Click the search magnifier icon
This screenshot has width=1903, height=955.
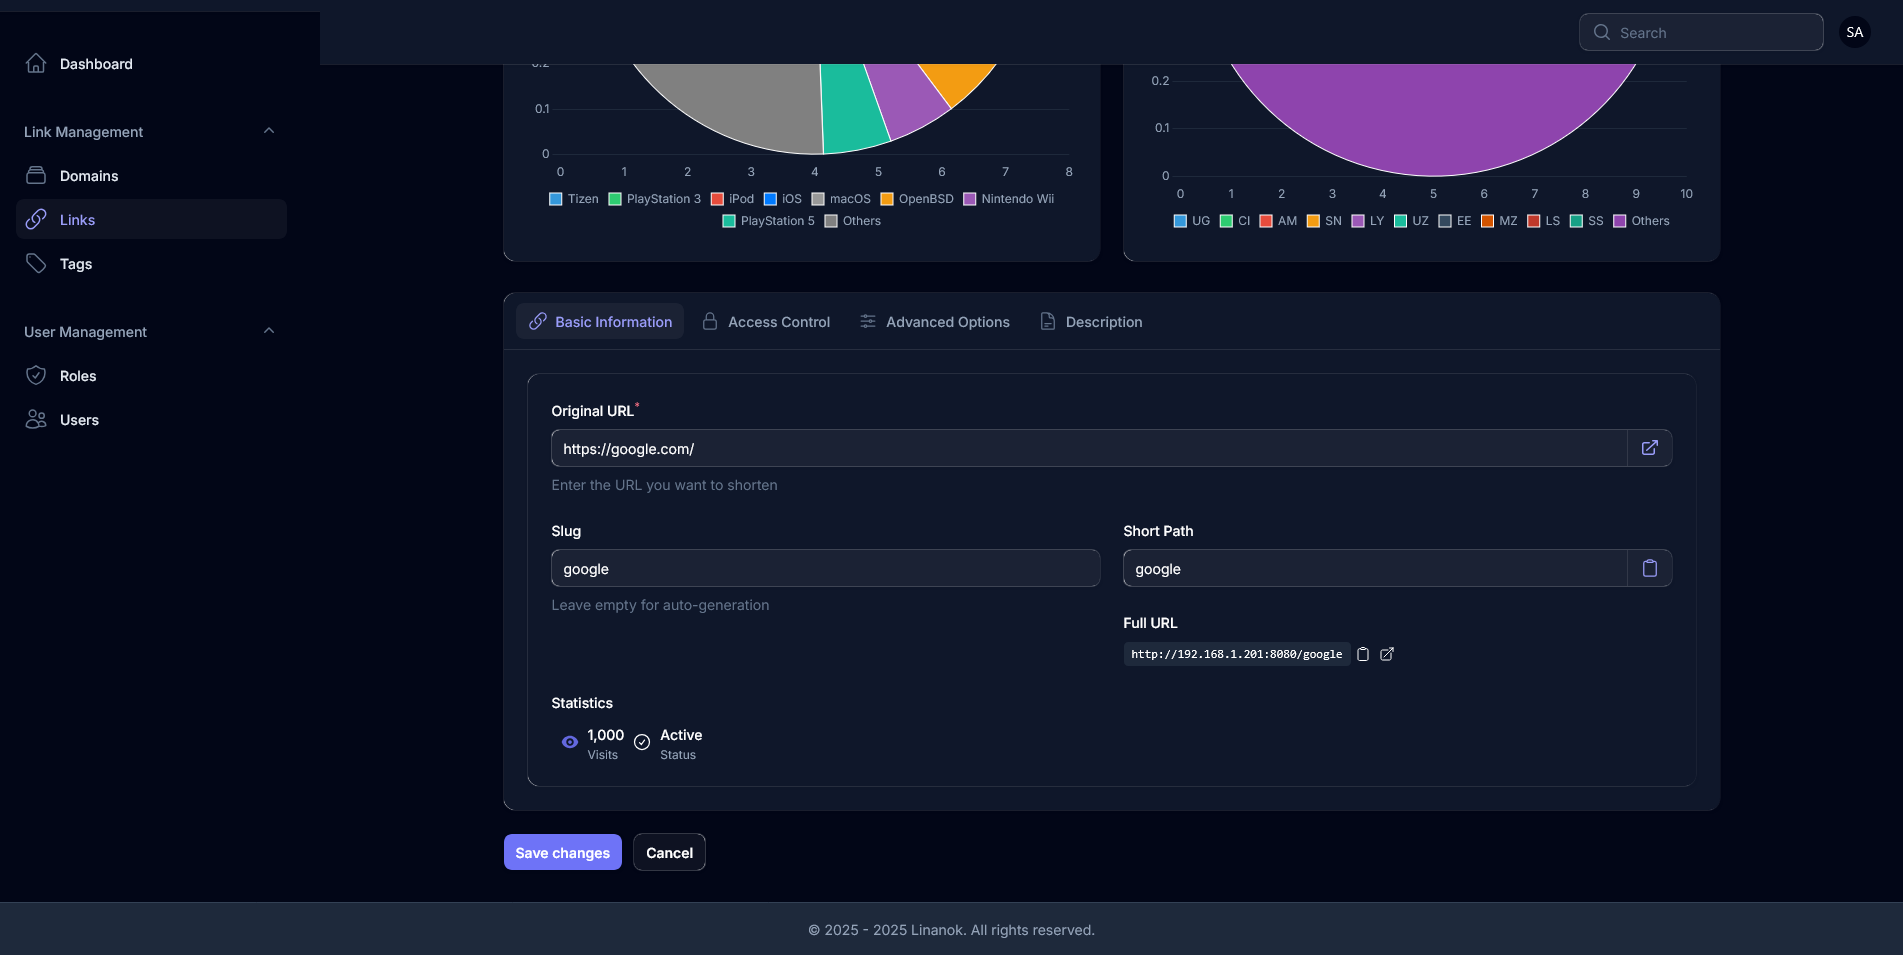pos(1602,32)
